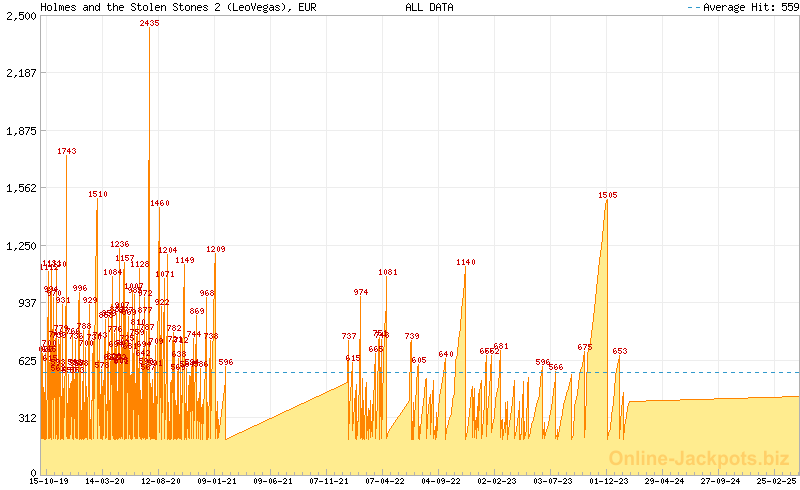Screen dimensions: 800x490
Task: Click the 625 y-axis tick label
Action: click(x=27, y=359)
